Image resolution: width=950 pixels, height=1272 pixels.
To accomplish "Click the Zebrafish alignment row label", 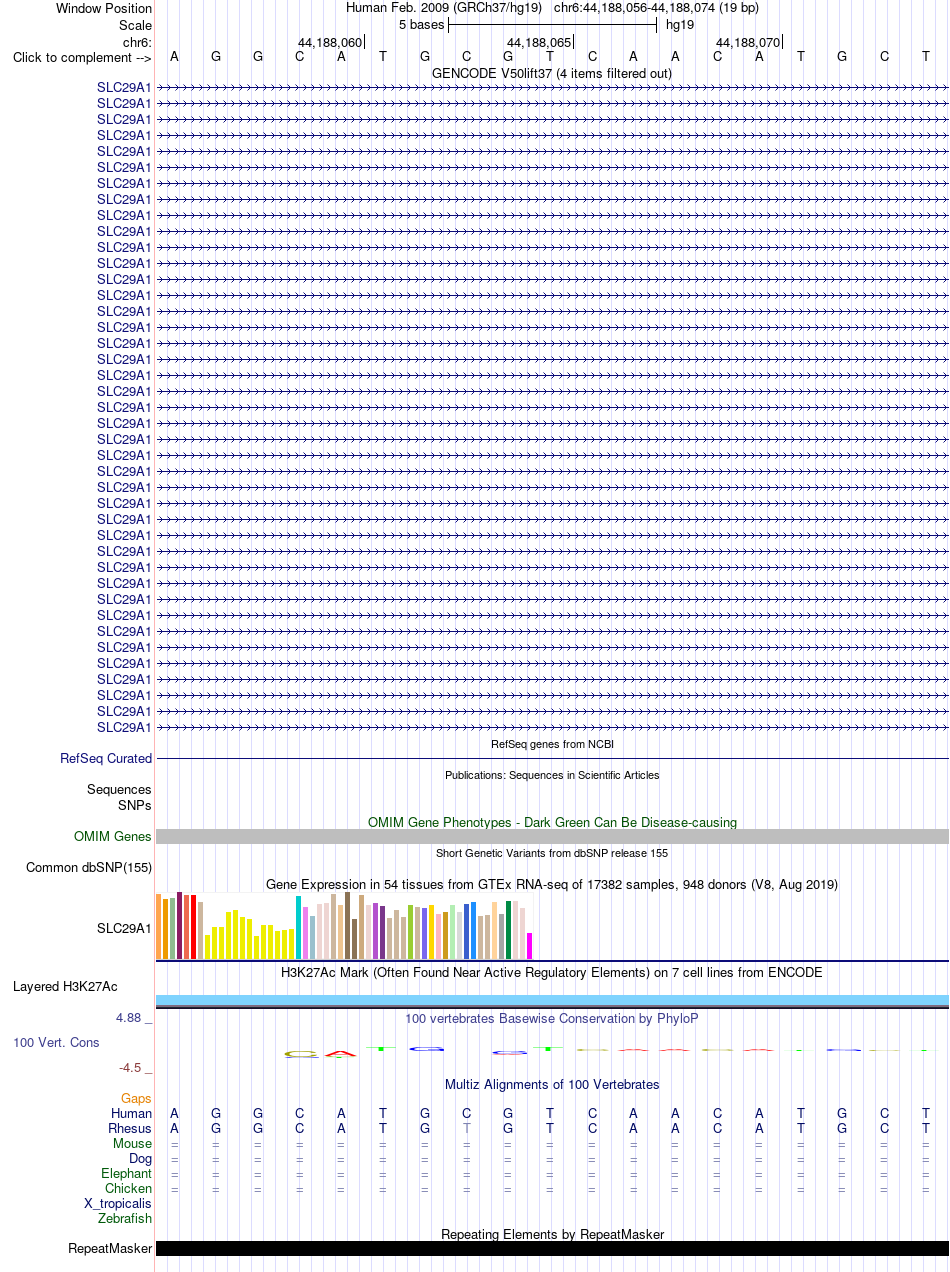I will click(x=125, y=1218).
